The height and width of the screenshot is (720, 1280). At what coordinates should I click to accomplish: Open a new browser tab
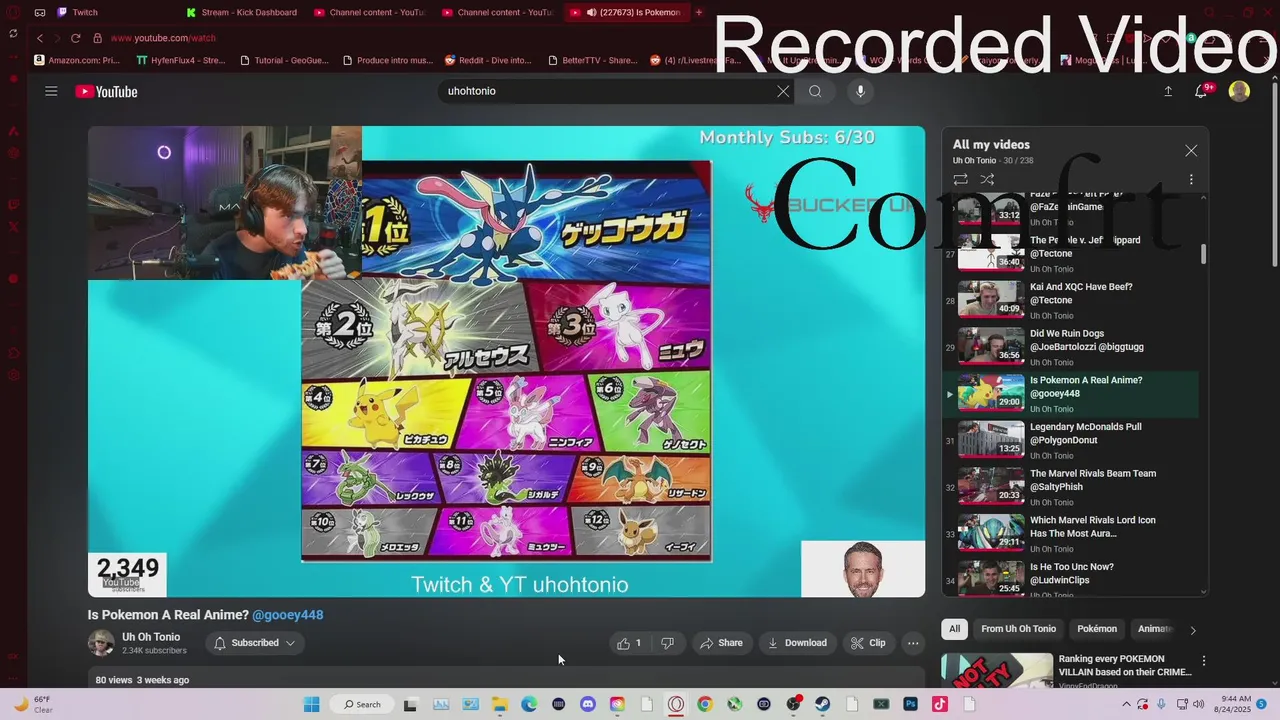point(699,13)
